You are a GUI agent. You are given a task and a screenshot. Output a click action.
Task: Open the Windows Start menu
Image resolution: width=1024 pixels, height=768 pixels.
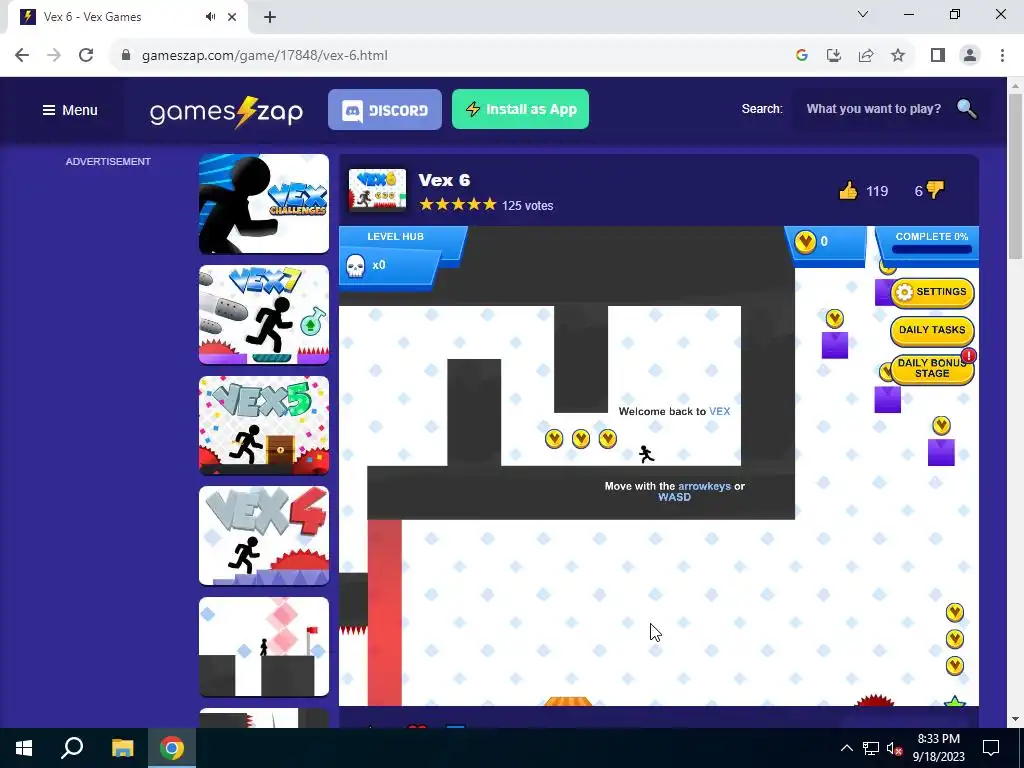click(24, 748)
